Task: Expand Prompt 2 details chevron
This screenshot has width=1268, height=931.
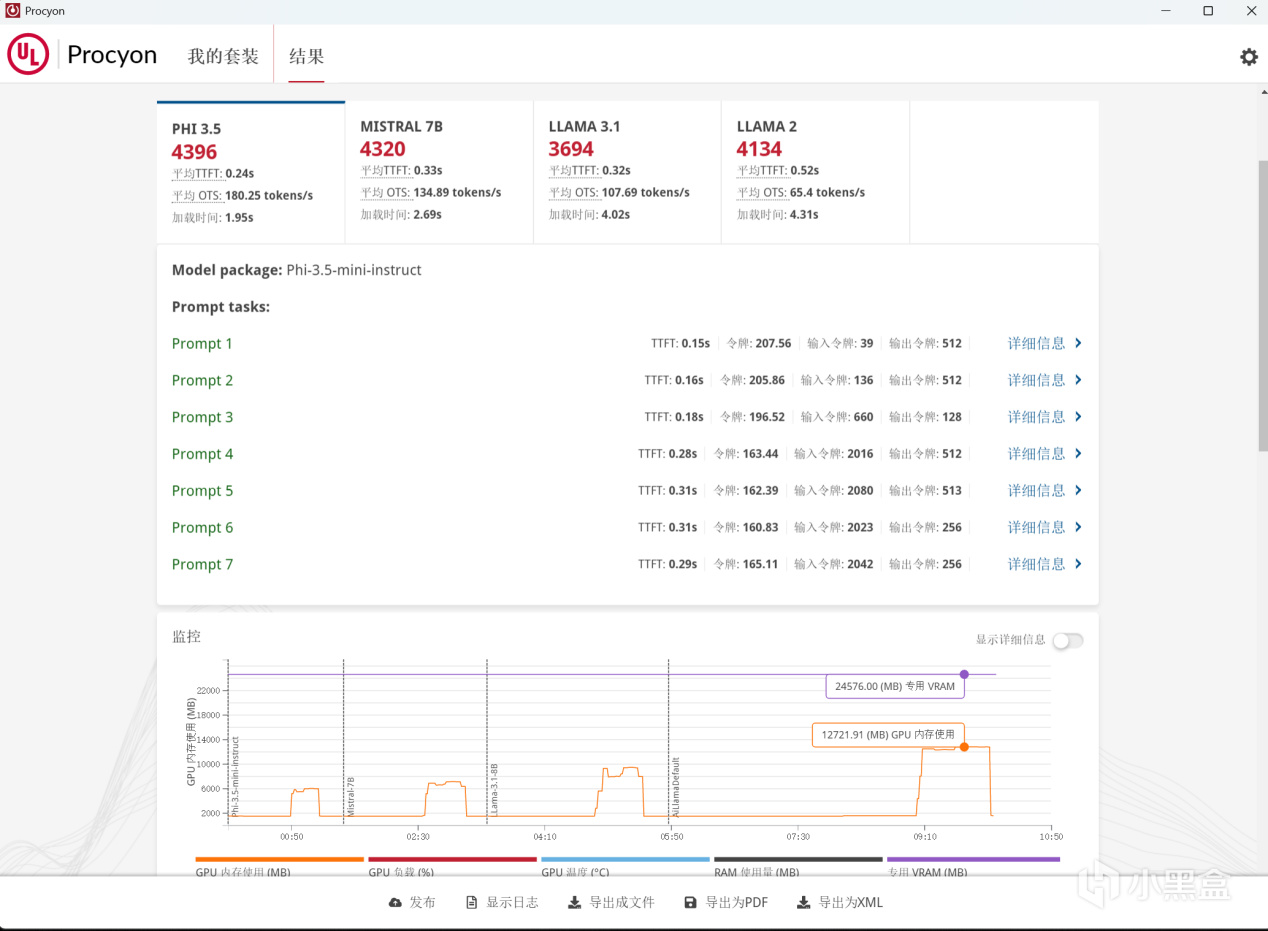Action: point(1078,380)
